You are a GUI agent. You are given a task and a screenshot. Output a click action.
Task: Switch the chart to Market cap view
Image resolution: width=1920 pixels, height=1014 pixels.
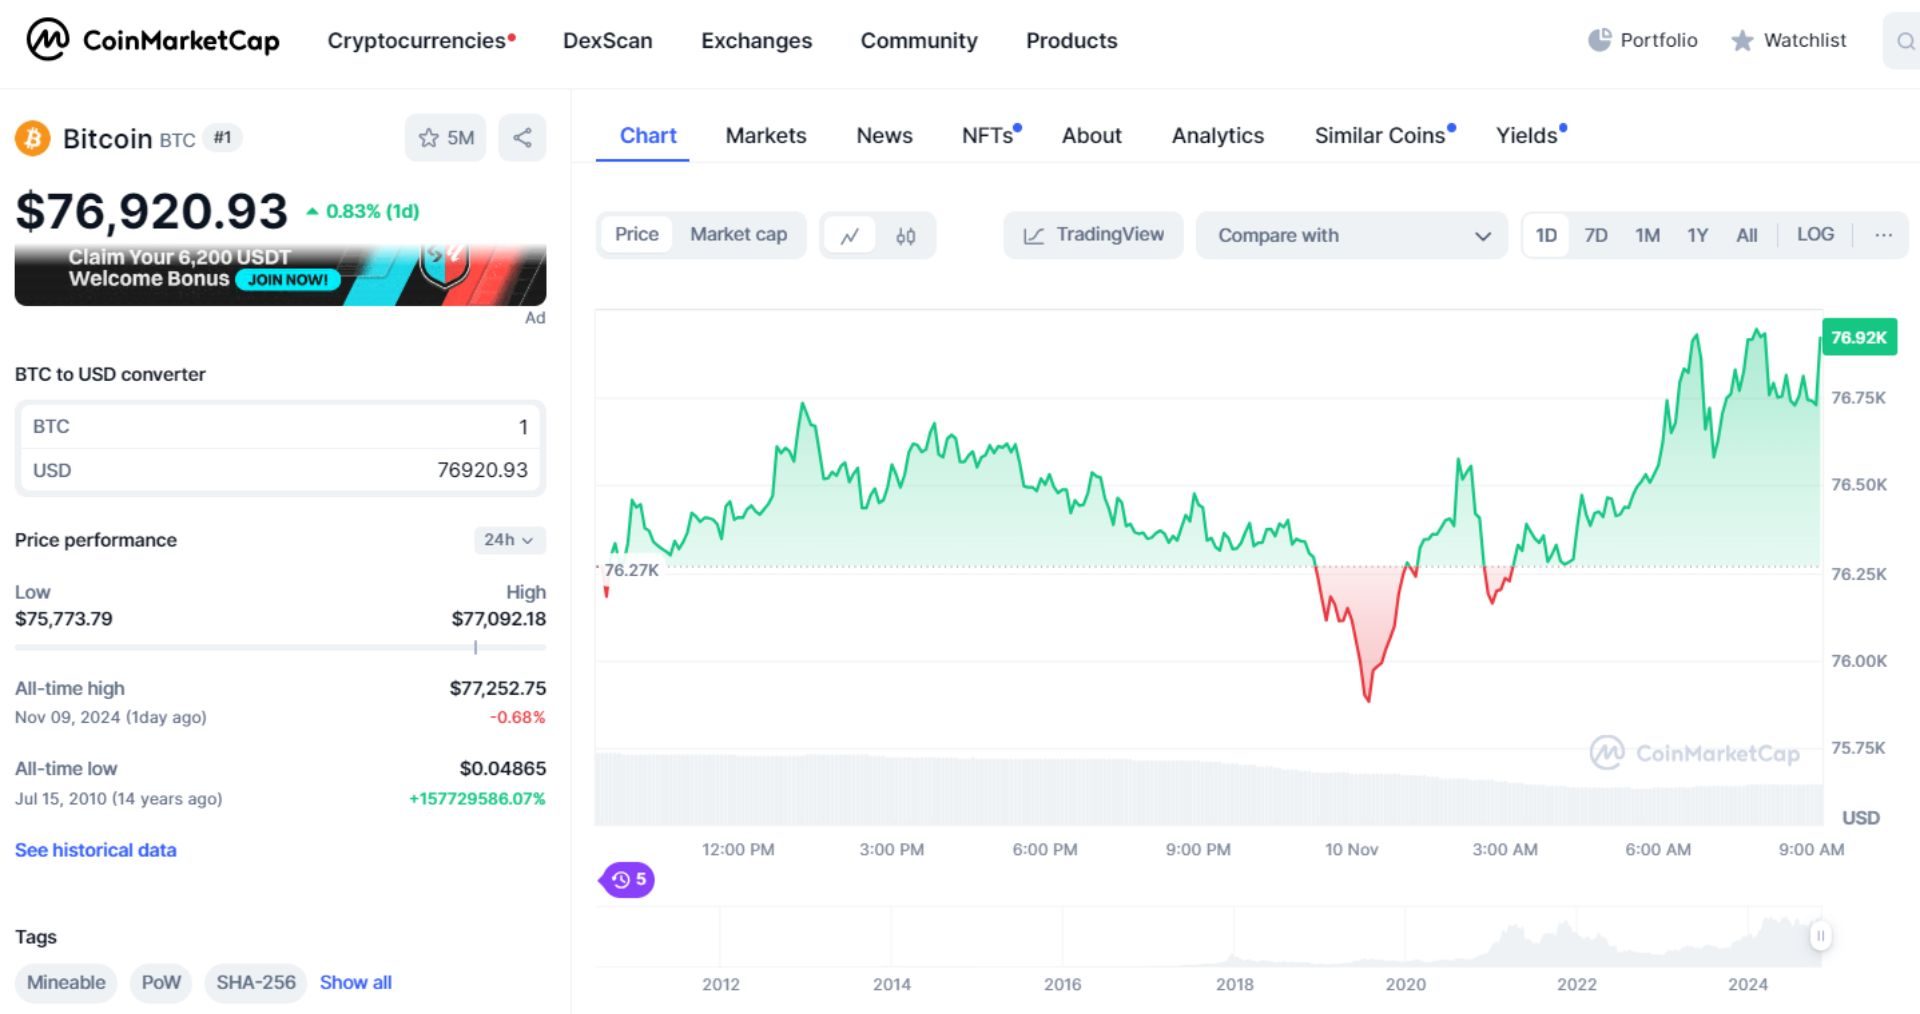point(739,234)
